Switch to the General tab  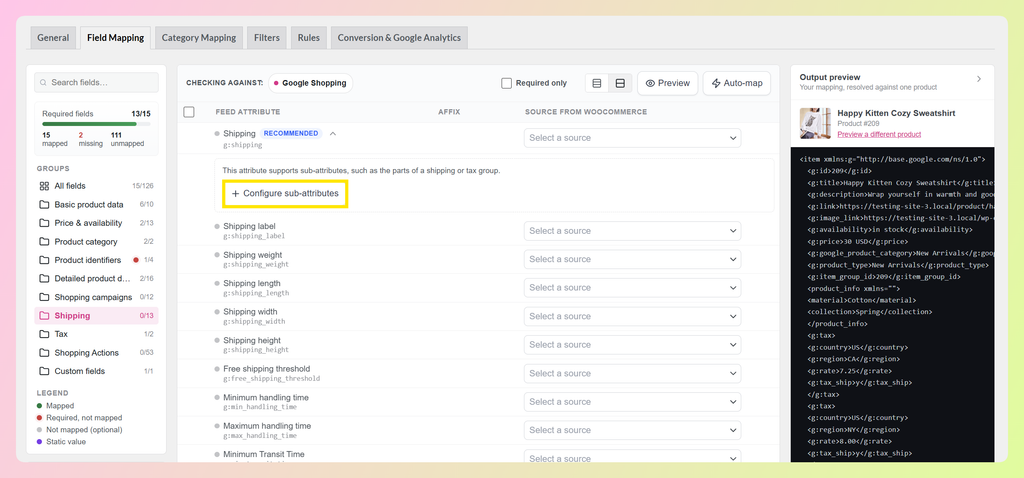click(53, 38)
